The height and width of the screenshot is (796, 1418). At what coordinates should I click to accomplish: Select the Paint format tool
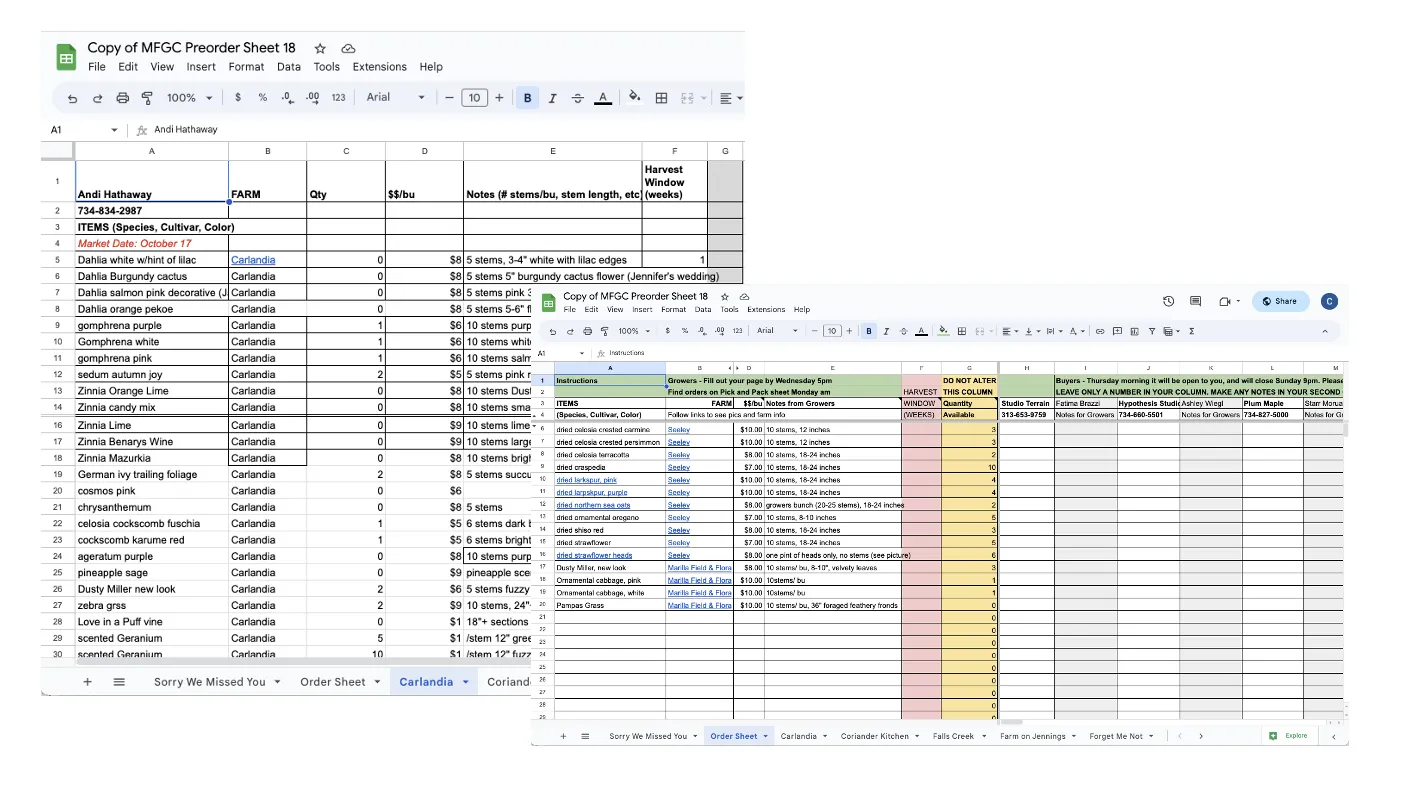pyautogui.click(x=147, y=97)
